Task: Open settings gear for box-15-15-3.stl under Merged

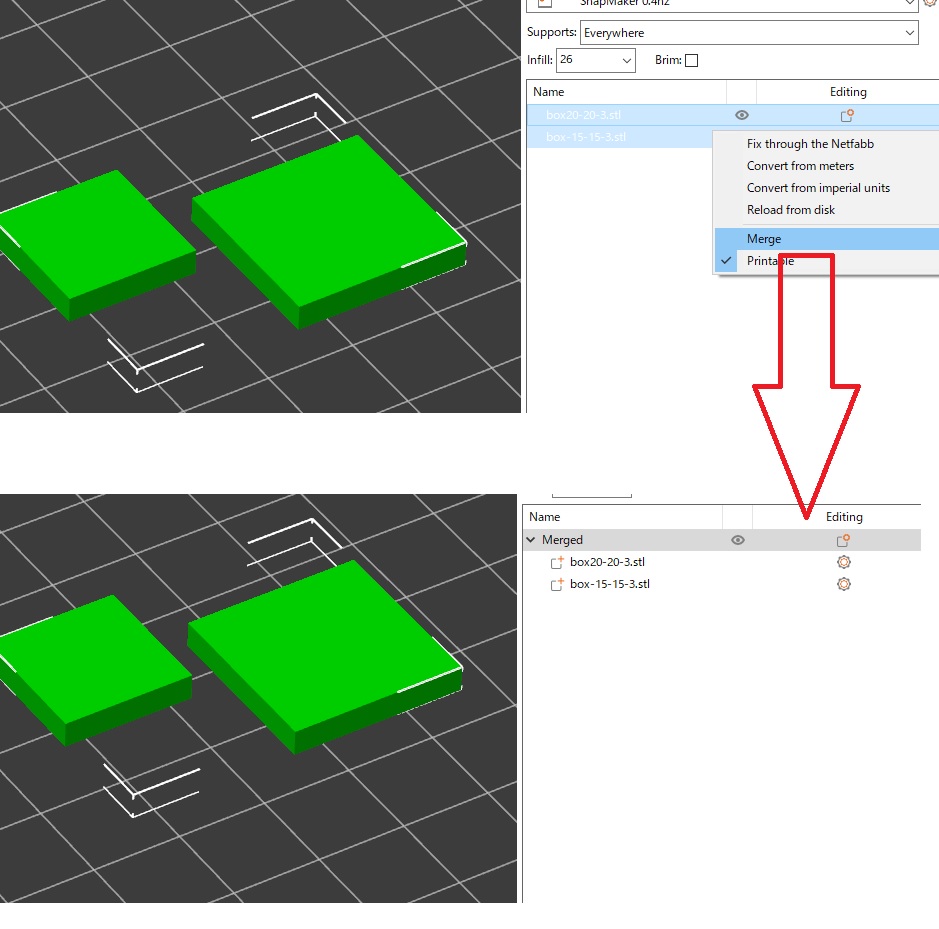Action: pyautogui.click(x=843, y=584)
